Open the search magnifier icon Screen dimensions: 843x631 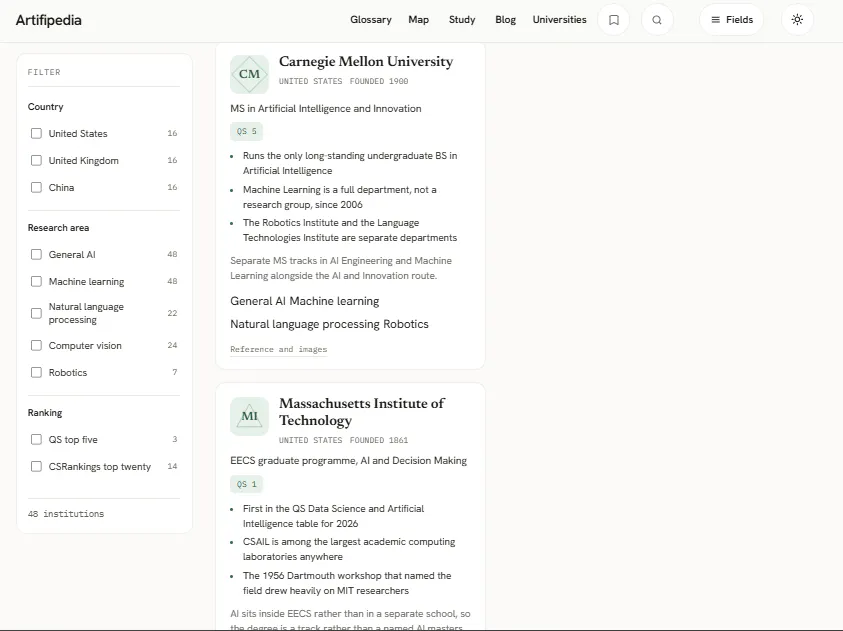pyautogui.click(x=657, y=20)
